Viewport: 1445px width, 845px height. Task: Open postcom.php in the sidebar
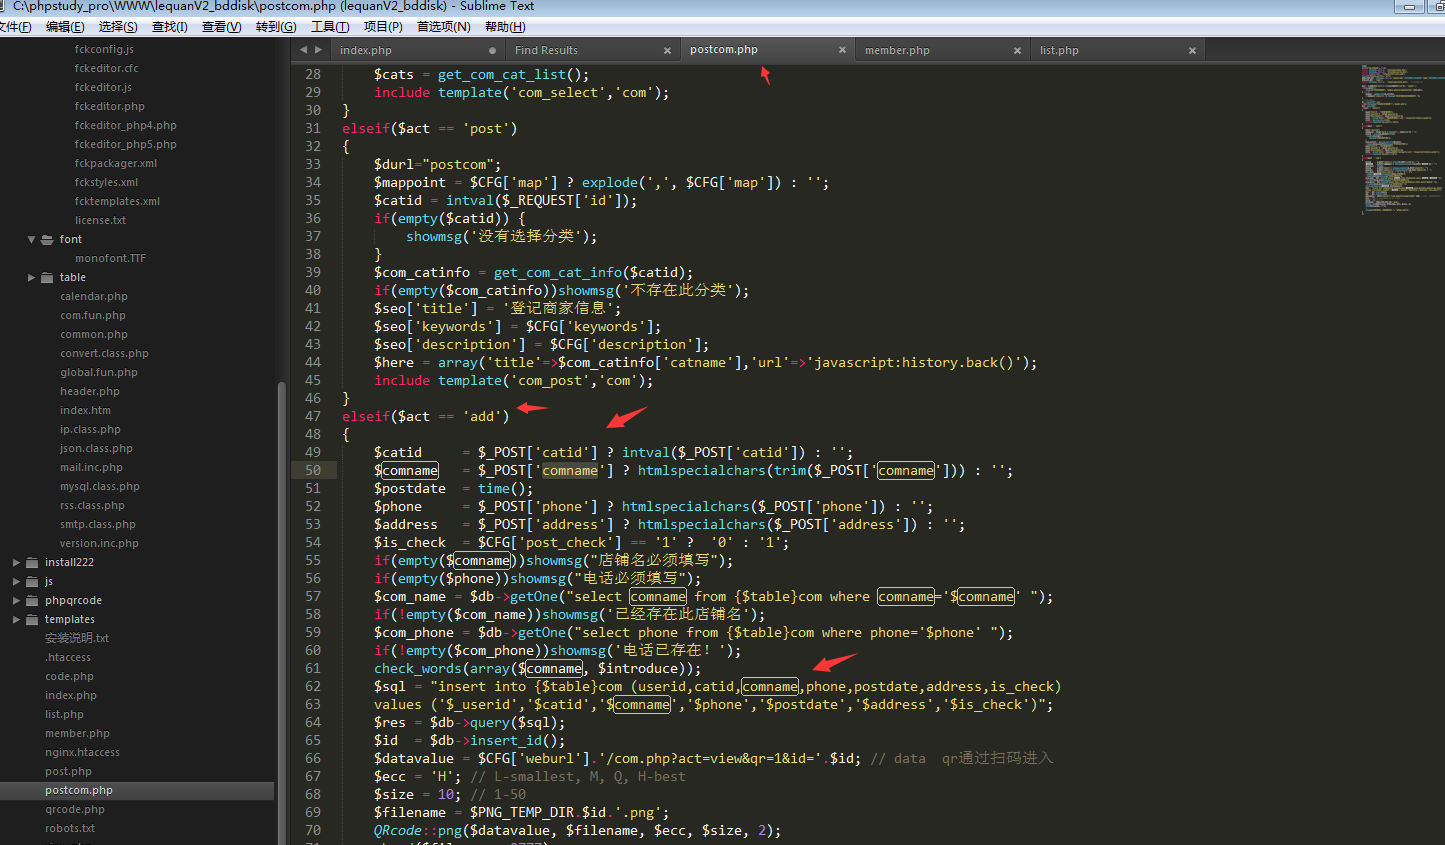point(79,791)
